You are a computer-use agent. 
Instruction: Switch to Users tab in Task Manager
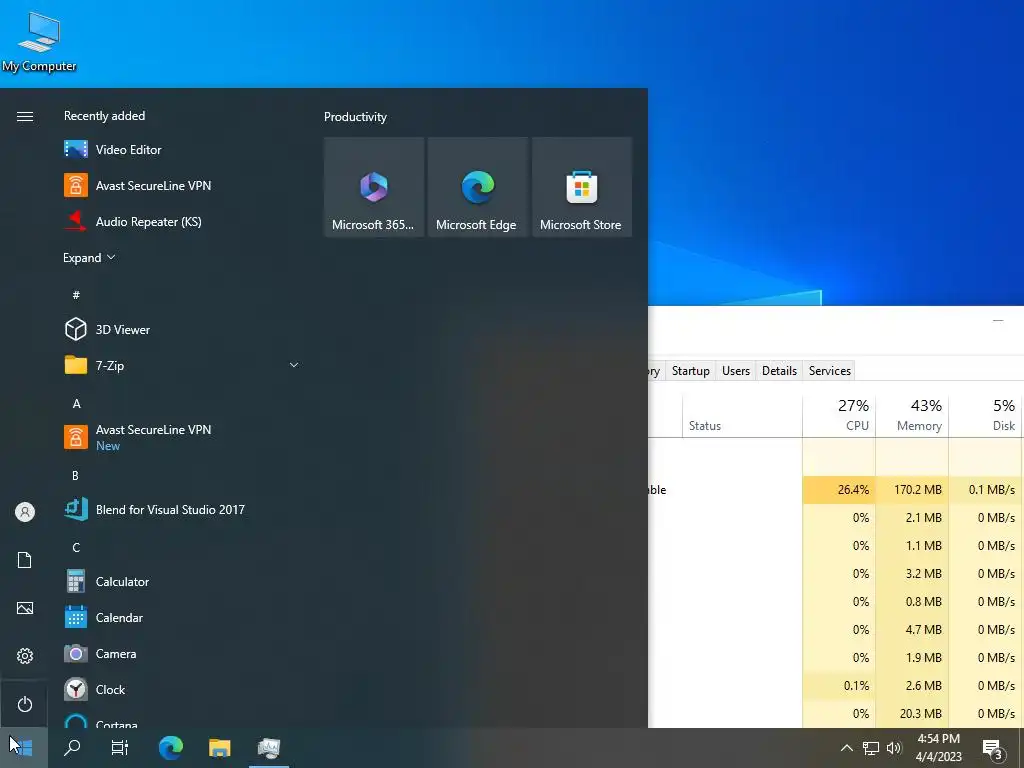pyautogui.click(x=735, y=370)
